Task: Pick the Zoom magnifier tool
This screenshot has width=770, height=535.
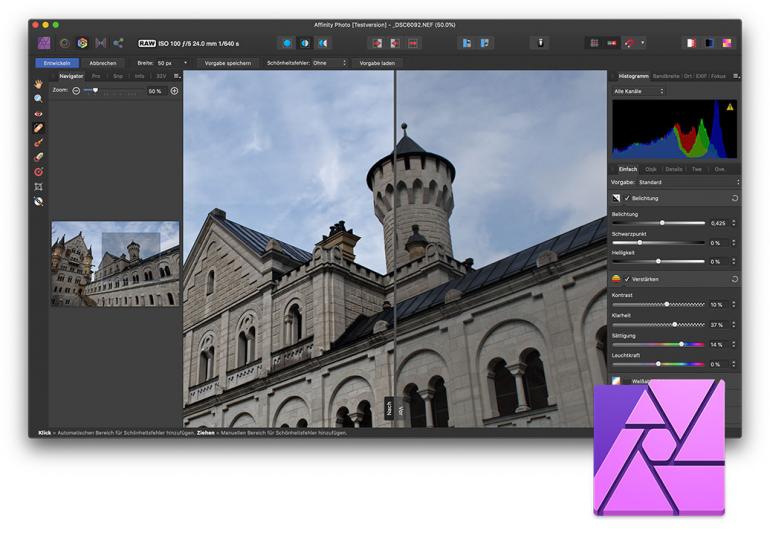Action: [38, 99]
